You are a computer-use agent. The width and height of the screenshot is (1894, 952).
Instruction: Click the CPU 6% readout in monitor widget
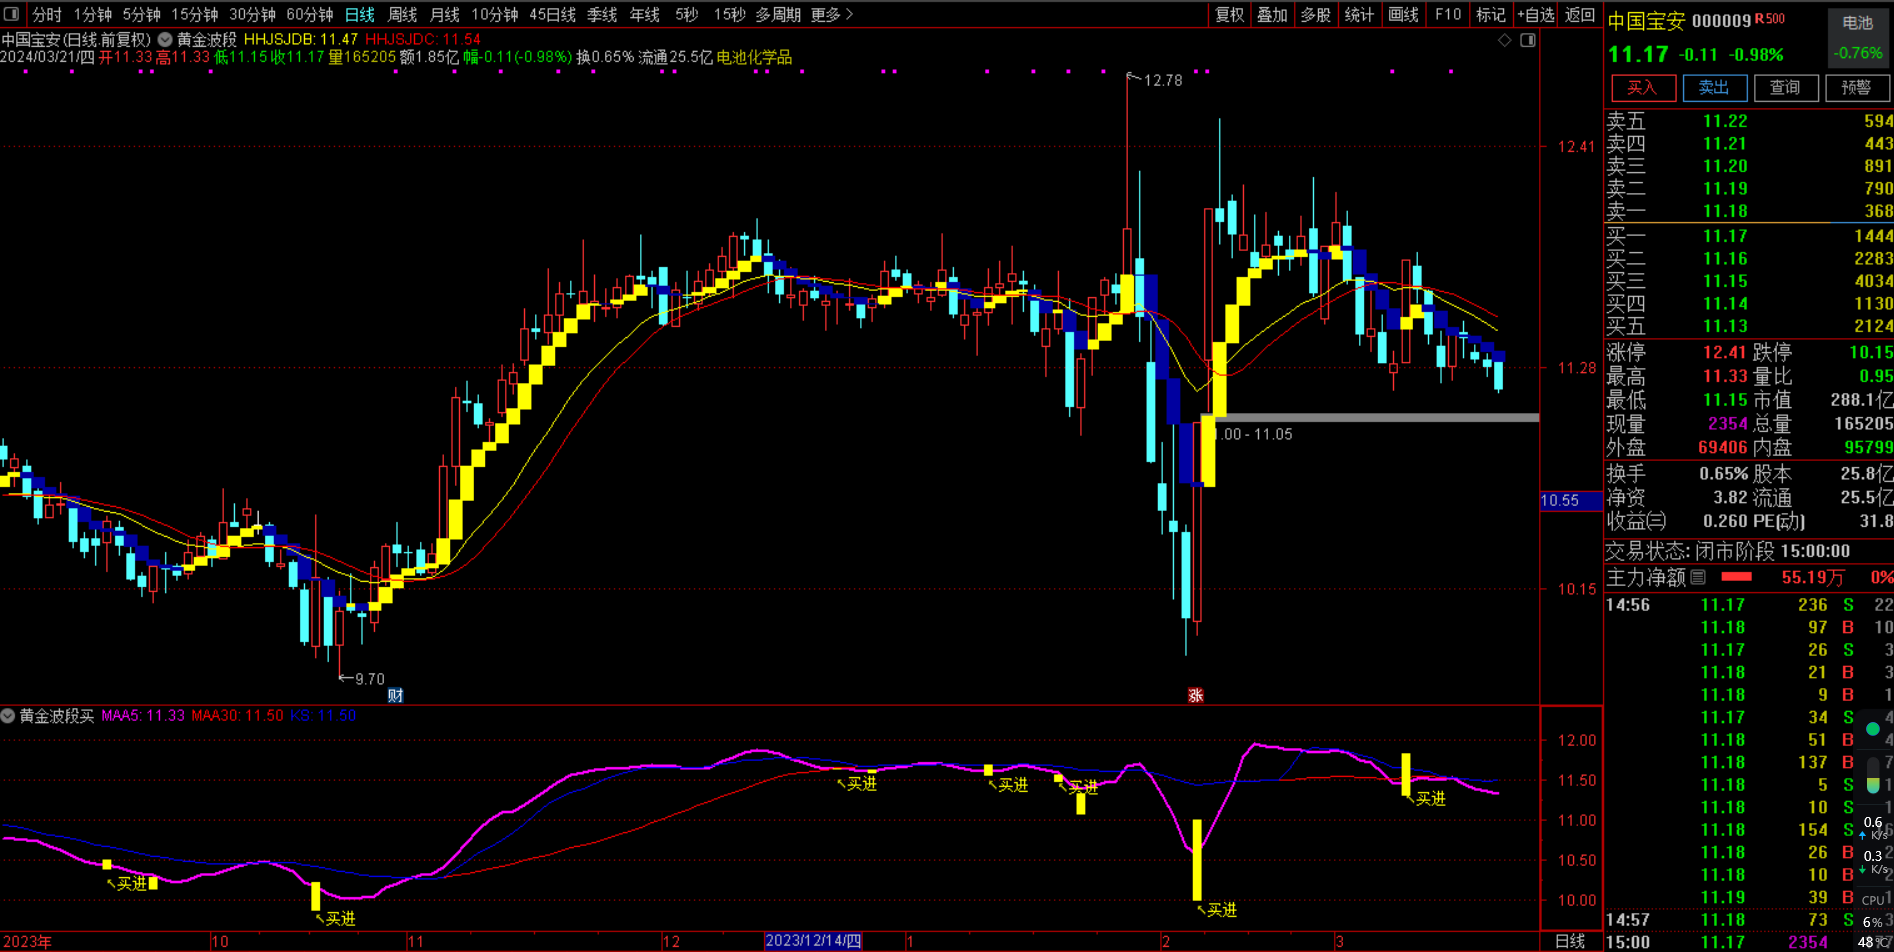point(1873,910)
